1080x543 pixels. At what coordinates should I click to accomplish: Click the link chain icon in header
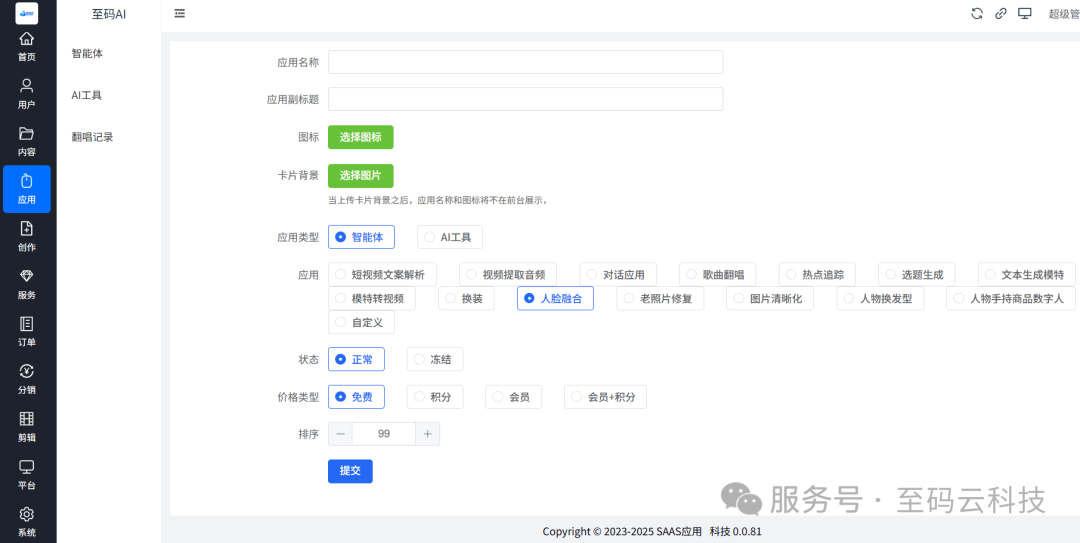click(x=1001, y=13)
